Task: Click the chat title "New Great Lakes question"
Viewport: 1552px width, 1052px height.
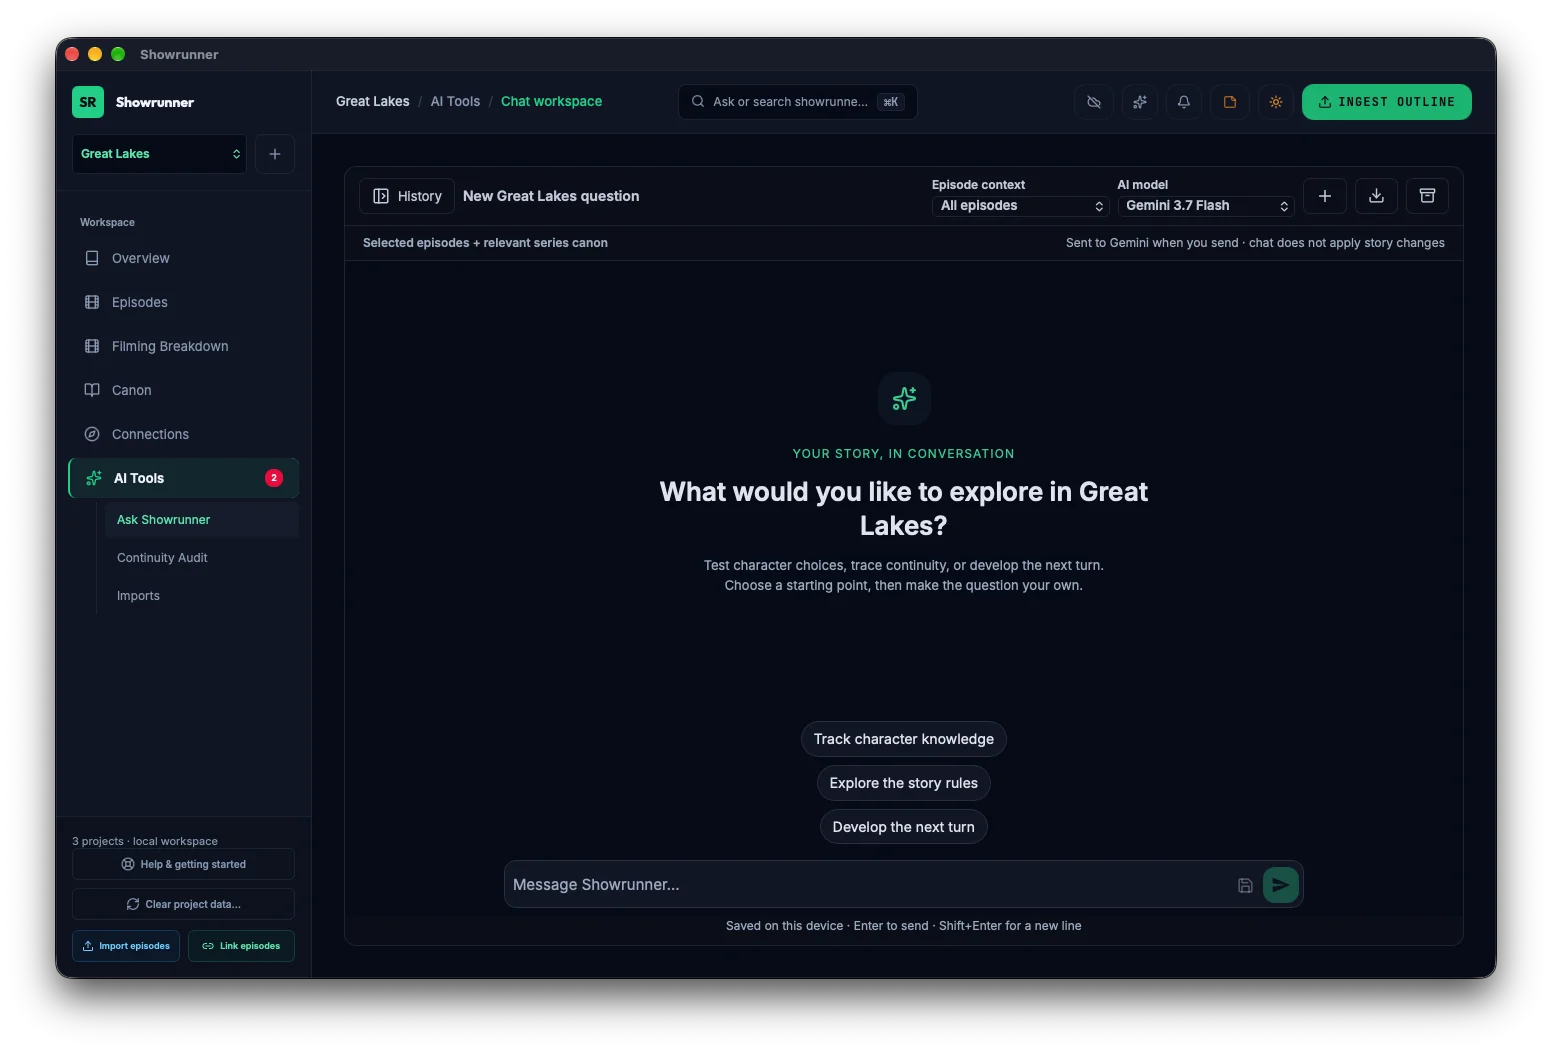Action: point(551,196)
